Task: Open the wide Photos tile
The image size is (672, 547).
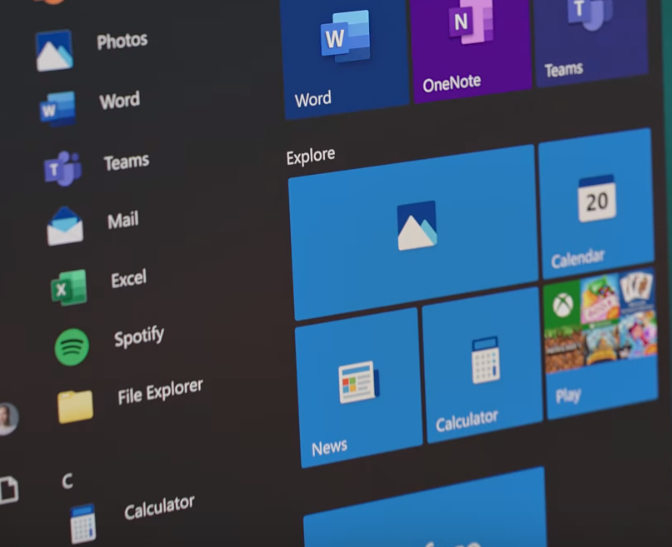Action: 414,232
